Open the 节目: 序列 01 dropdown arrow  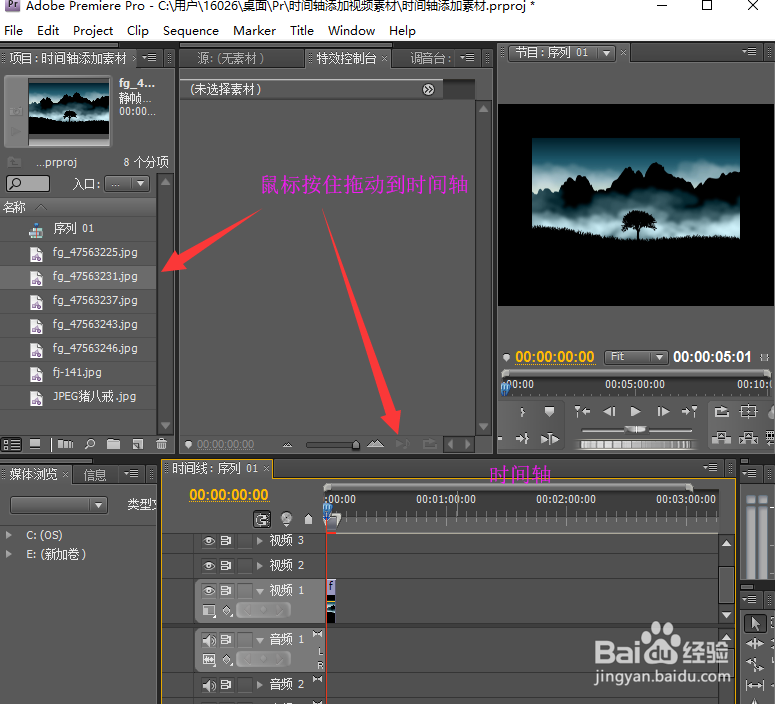606,53
